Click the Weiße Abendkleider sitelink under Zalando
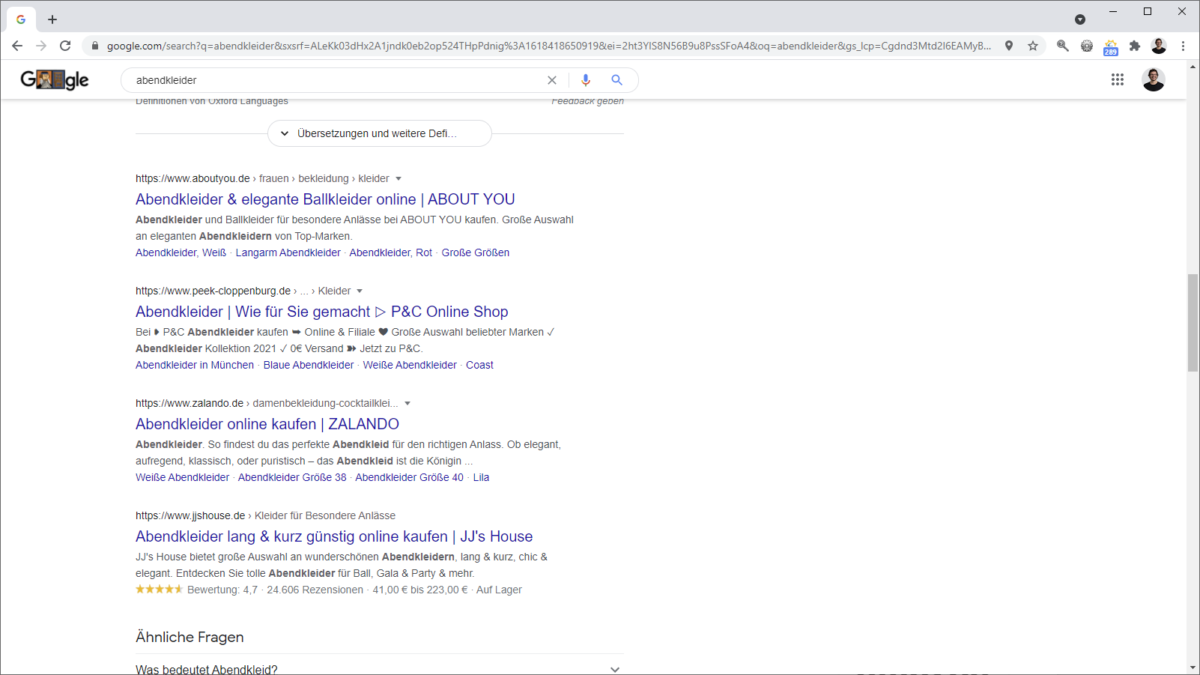 (x=183, y=477)
